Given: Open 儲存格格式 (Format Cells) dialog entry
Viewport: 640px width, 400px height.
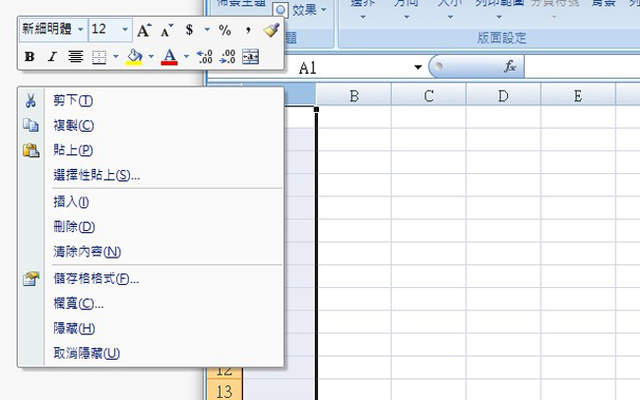Looking at the screenshot, I should (x=95, y=278).
